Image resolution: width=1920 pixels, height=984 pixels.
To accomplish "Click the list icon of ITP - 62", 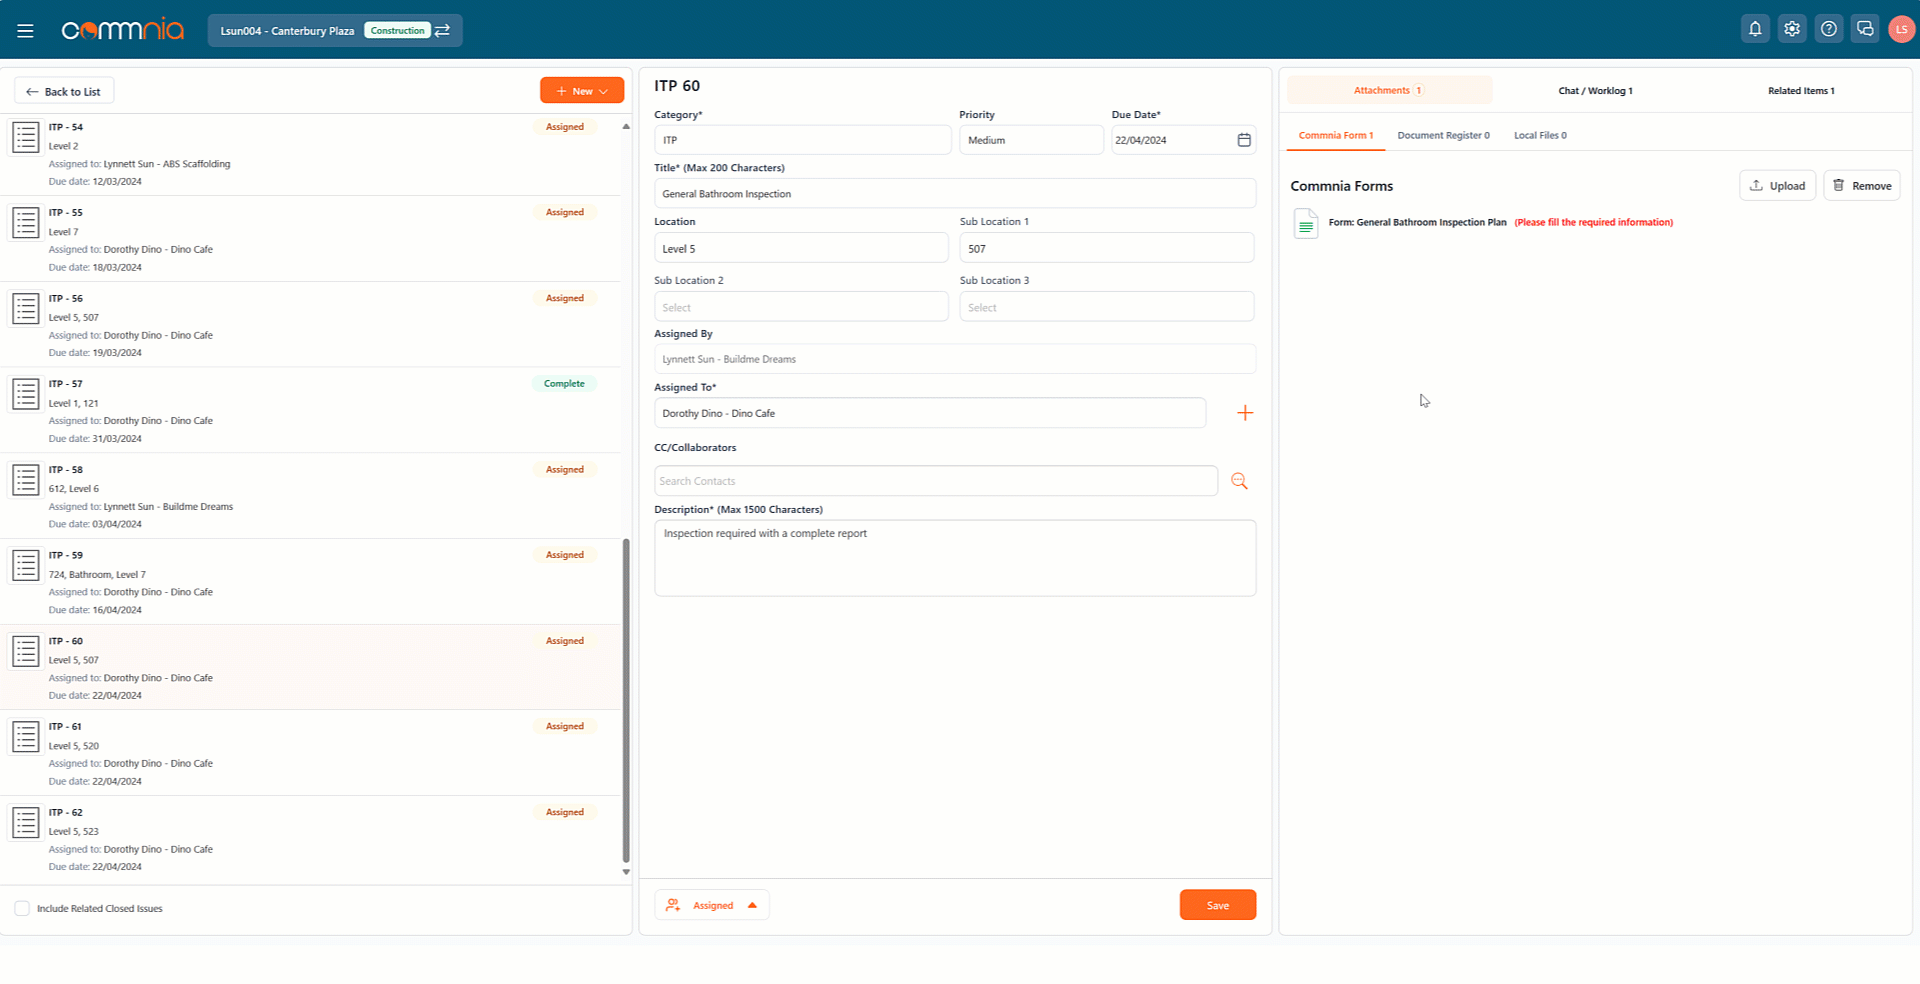I will tap(26, 822).
